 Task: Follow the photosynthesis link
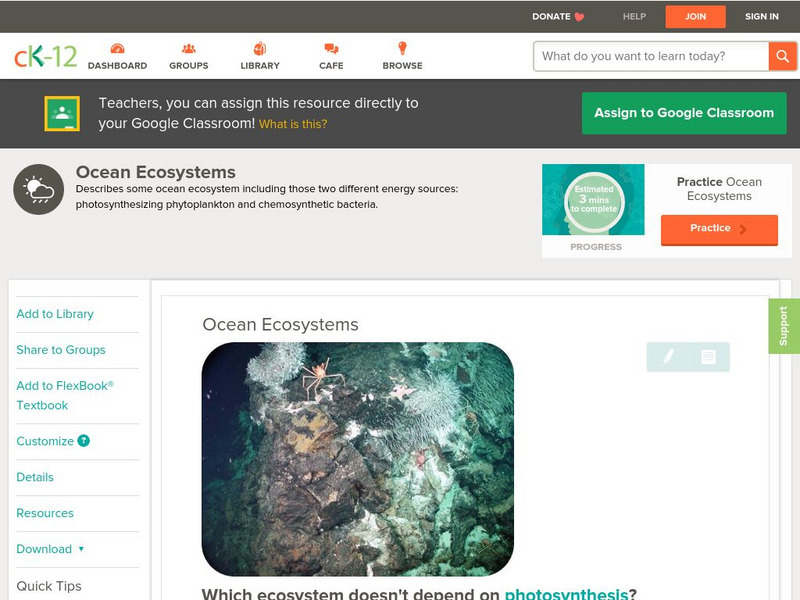click(567, 592)
